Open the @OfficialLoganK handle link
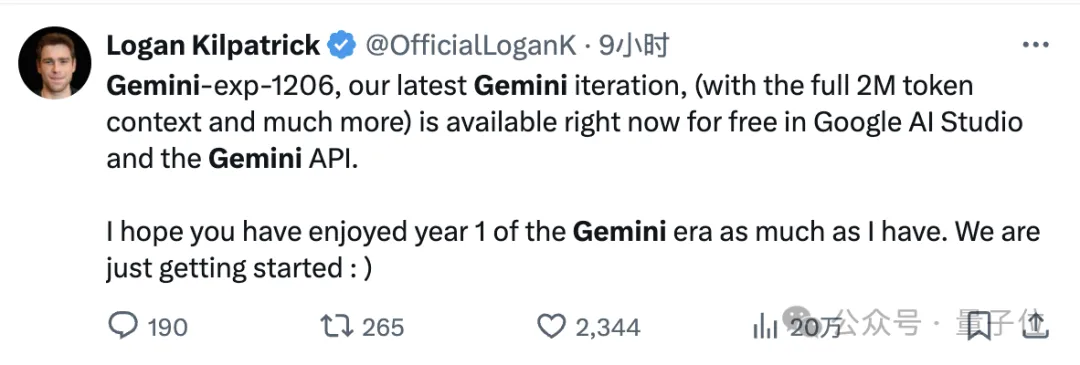This screenshot has height=365, width=1080. pos(470,46)
